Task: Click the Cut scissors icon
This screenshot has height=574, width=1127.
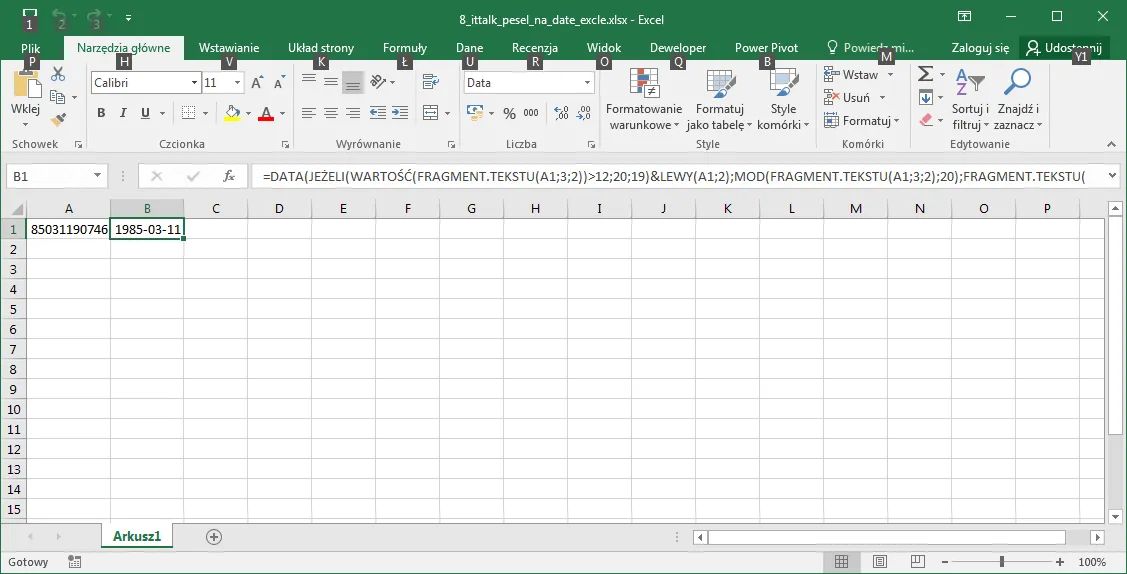Action: pos(57,74)
